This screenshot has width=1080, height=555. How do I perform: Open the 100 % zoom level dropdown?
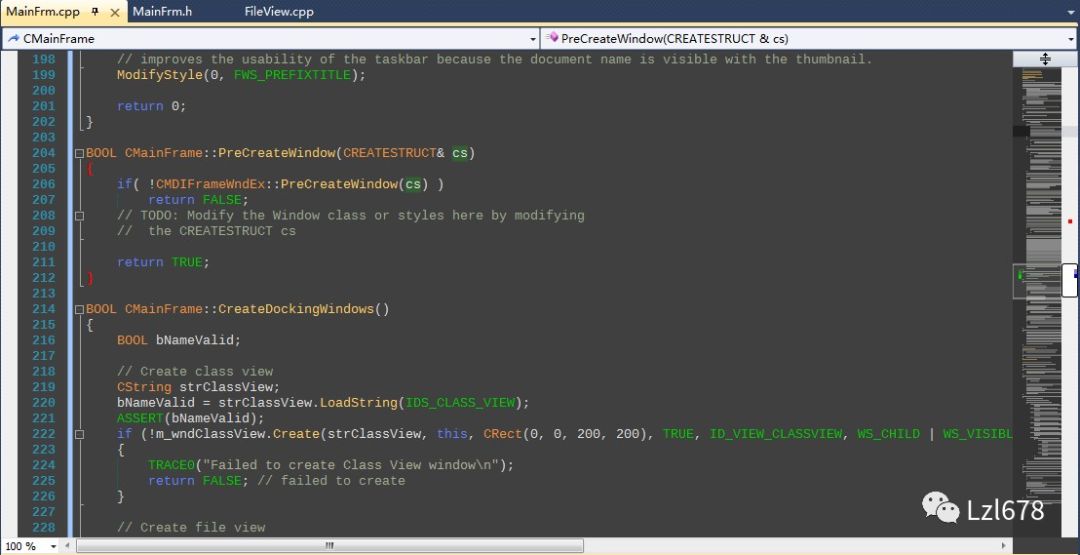coord(54,546)
